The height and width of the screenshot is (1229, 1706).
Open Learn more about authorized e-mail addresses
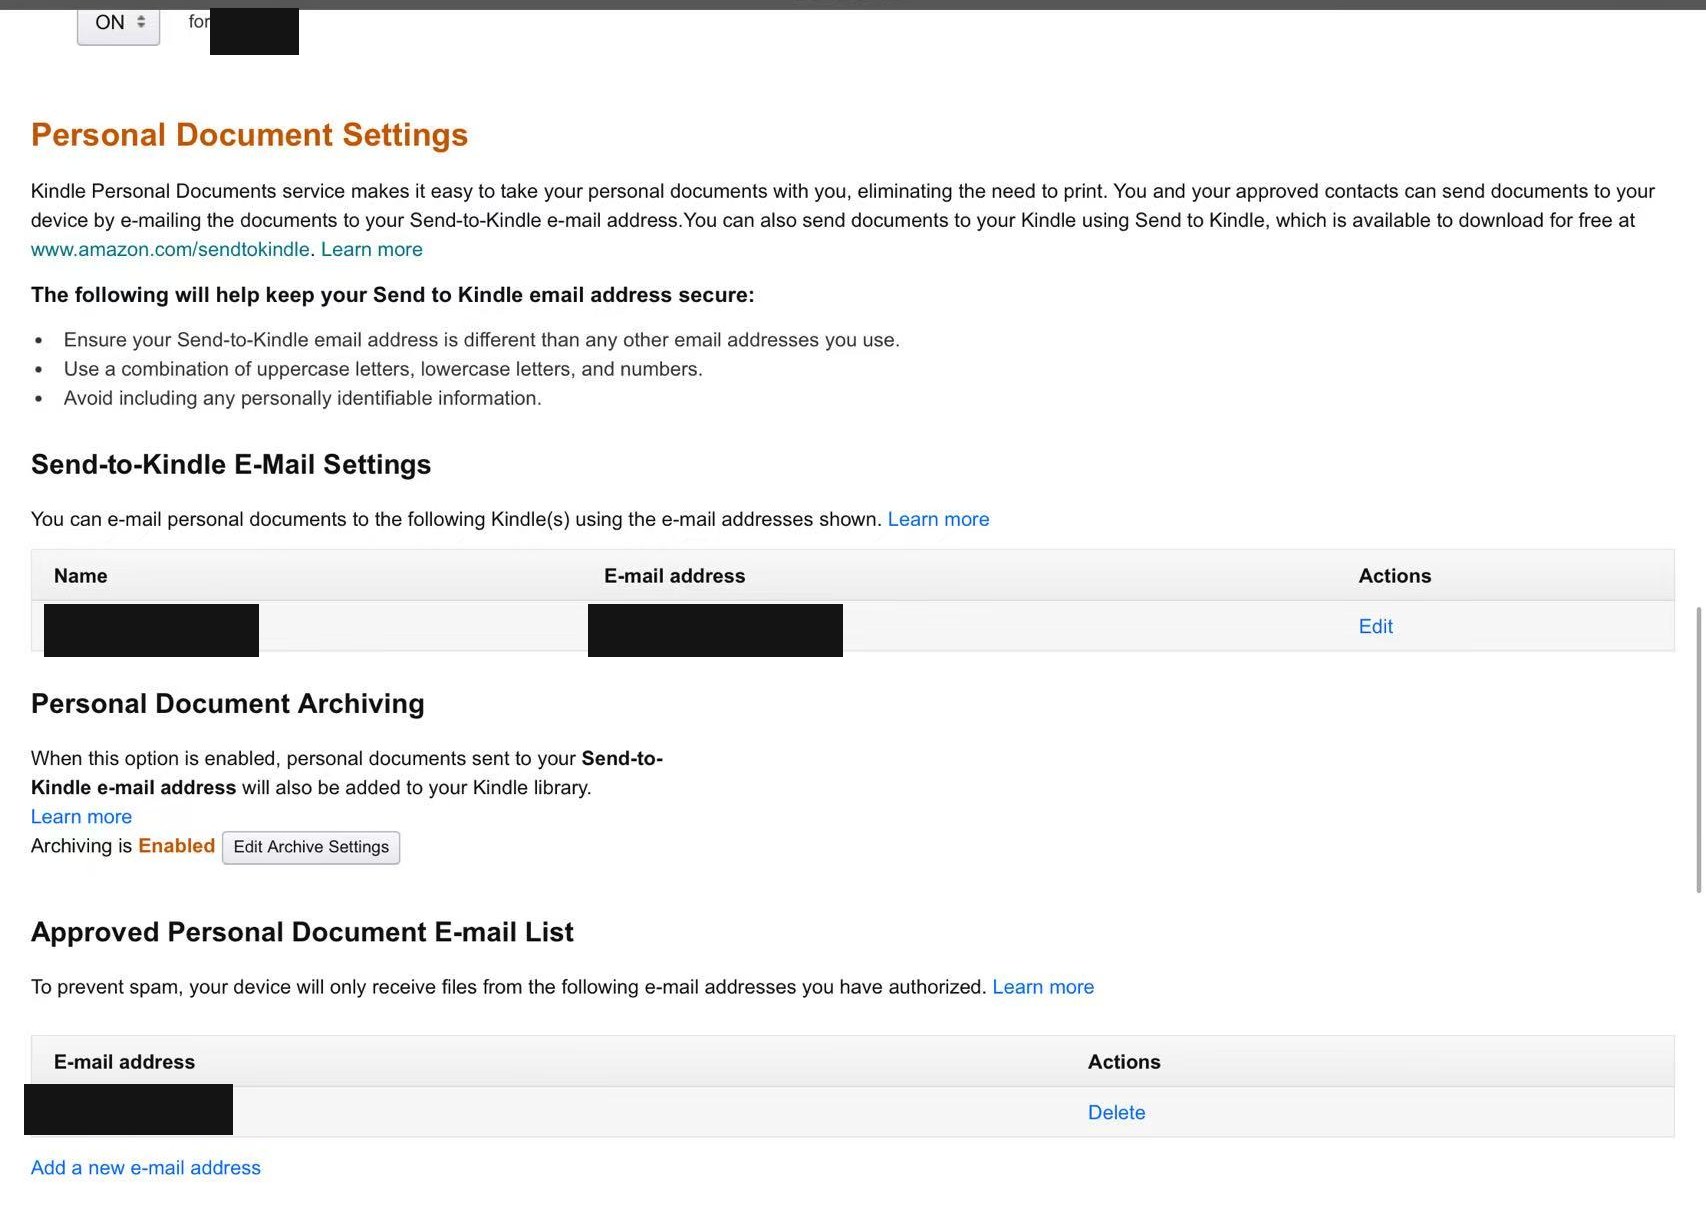pos(1043,987)
